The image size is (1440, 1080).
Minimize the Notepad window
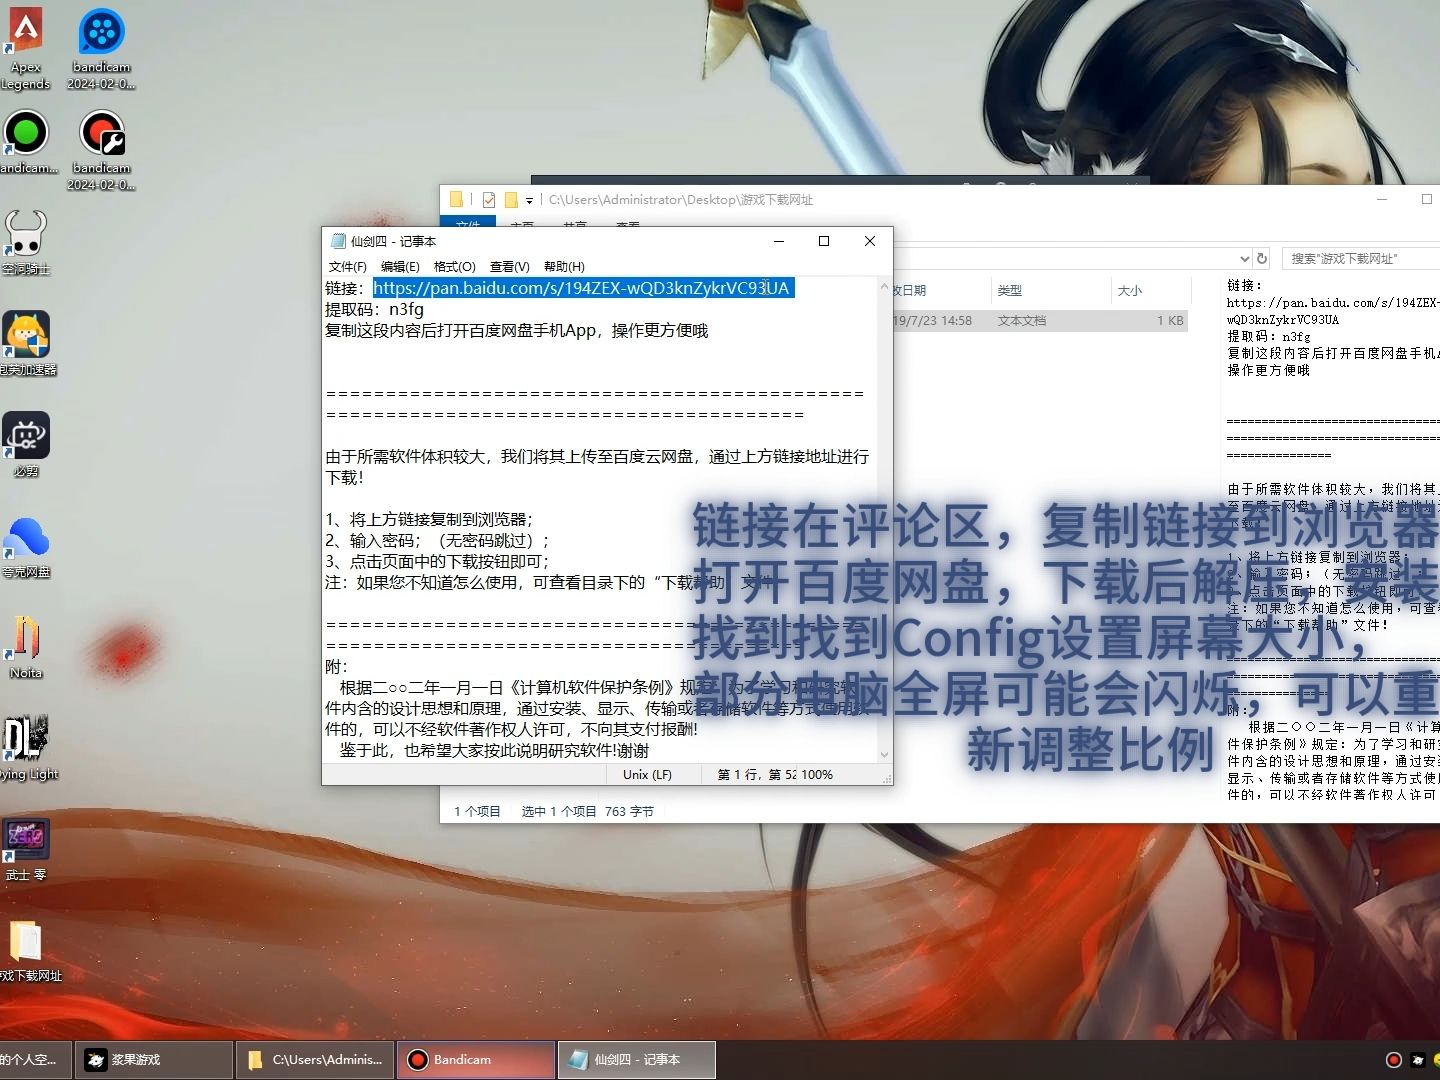779,241
